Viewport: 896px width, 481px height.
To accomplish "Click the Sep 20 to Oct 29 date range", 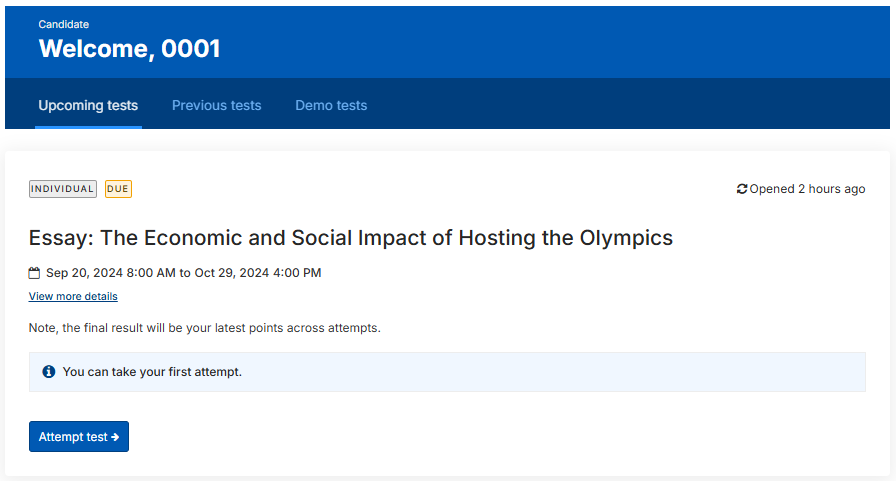I will point(183,273).
